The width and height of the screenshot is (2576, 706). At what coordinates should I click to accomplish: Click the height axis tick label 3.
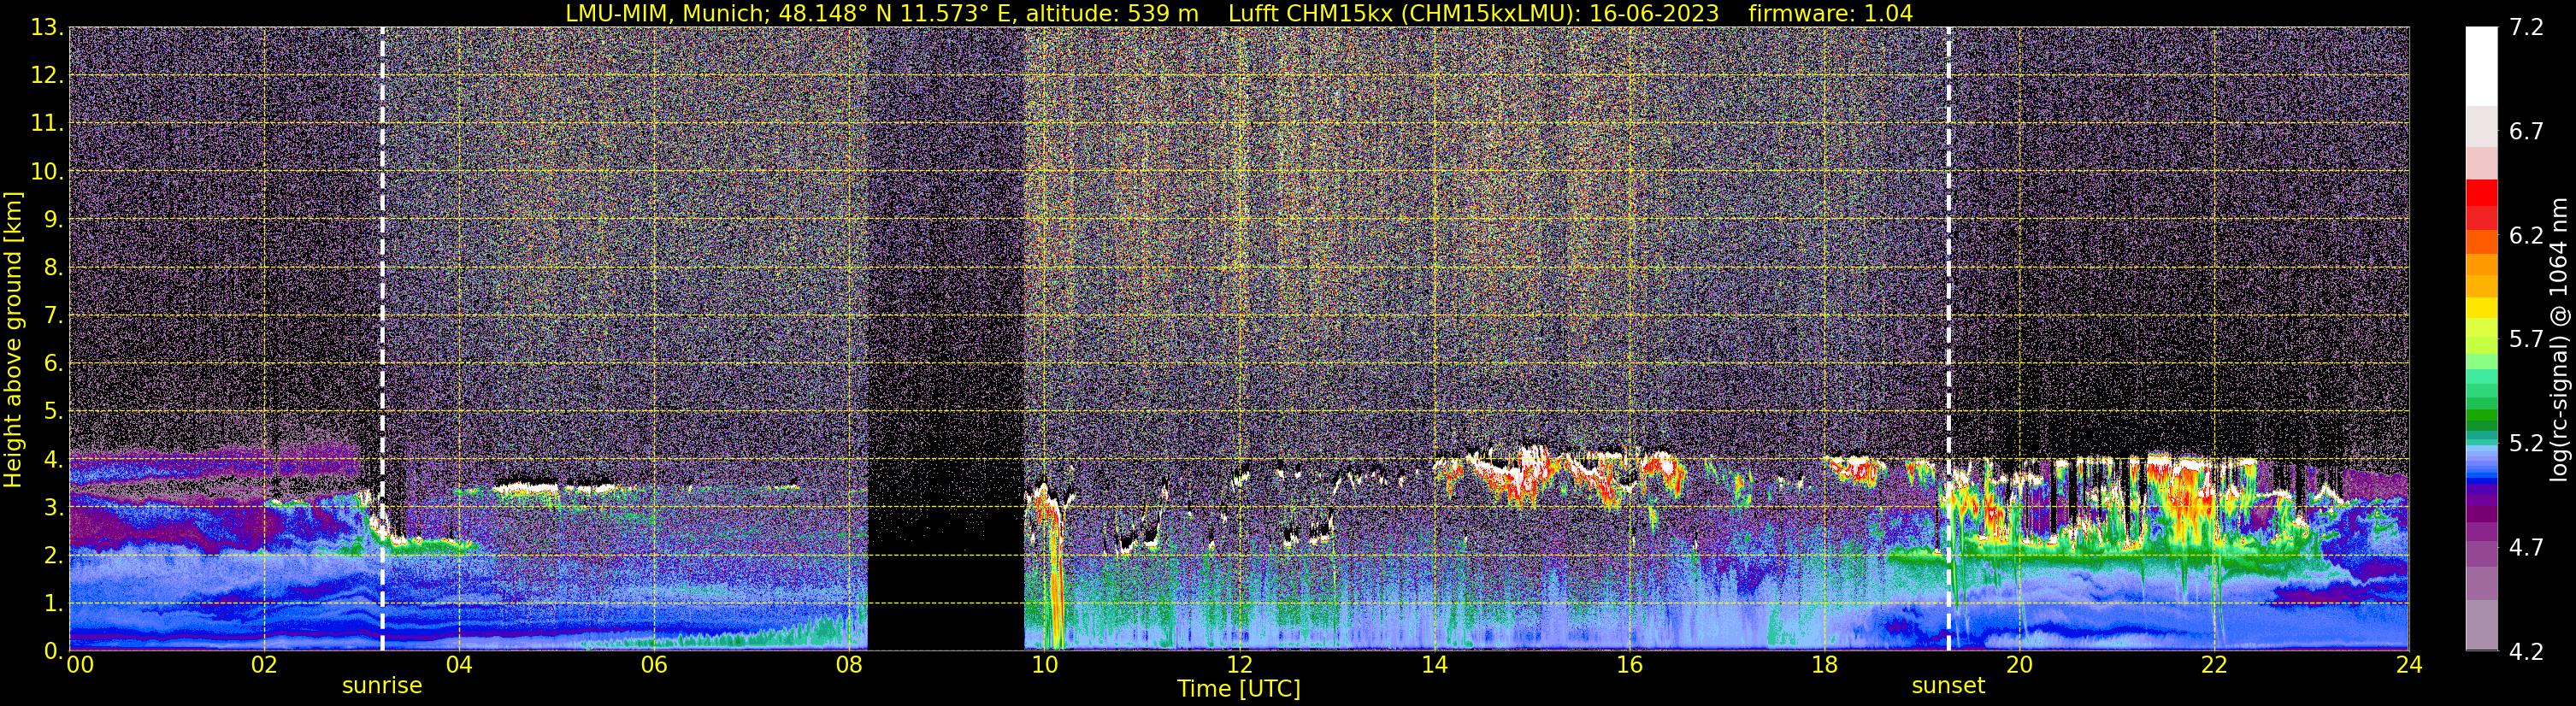52,508
